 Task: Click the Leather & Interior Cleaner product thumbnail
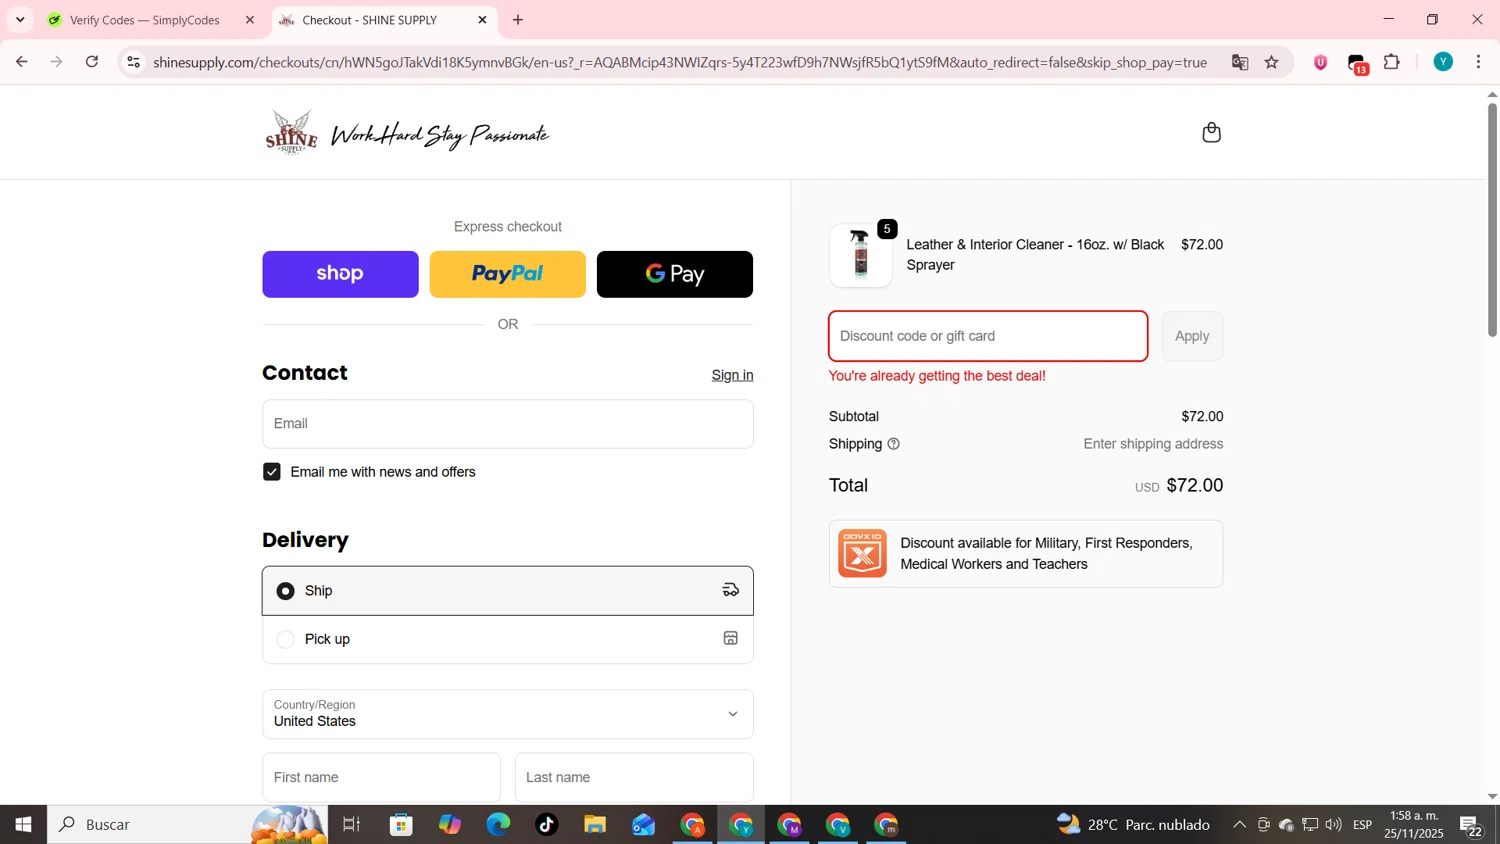point(861,255)
